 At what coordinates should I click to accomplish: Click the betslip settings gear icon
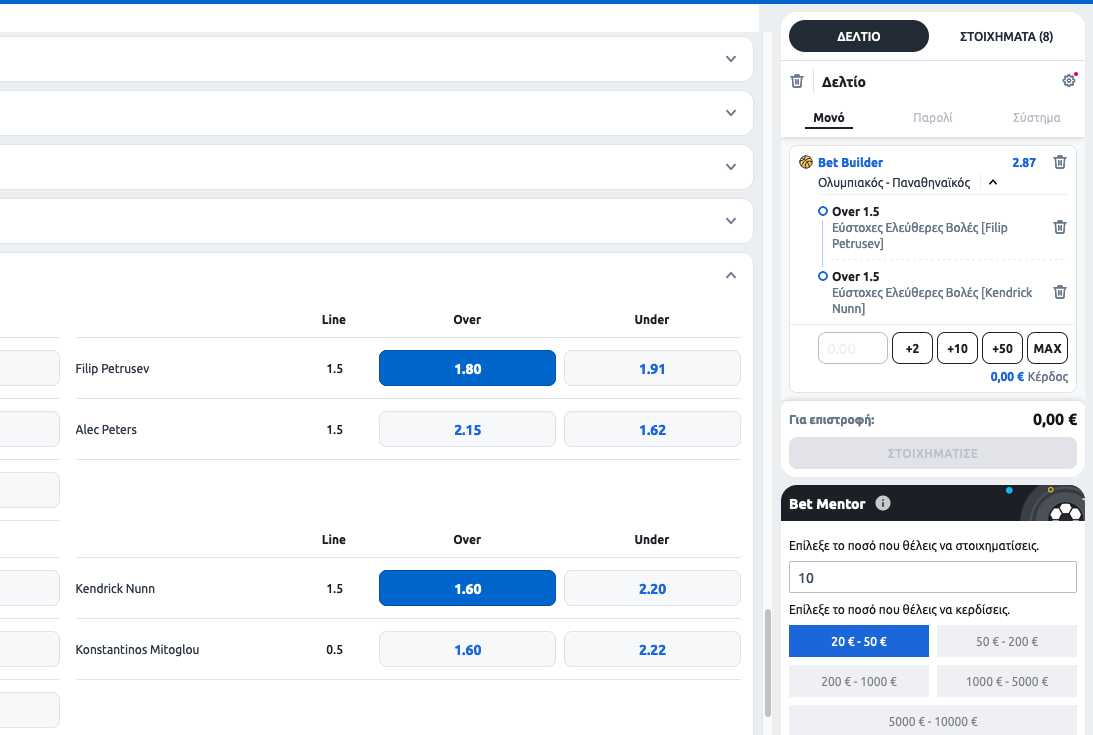point(1068,81)
